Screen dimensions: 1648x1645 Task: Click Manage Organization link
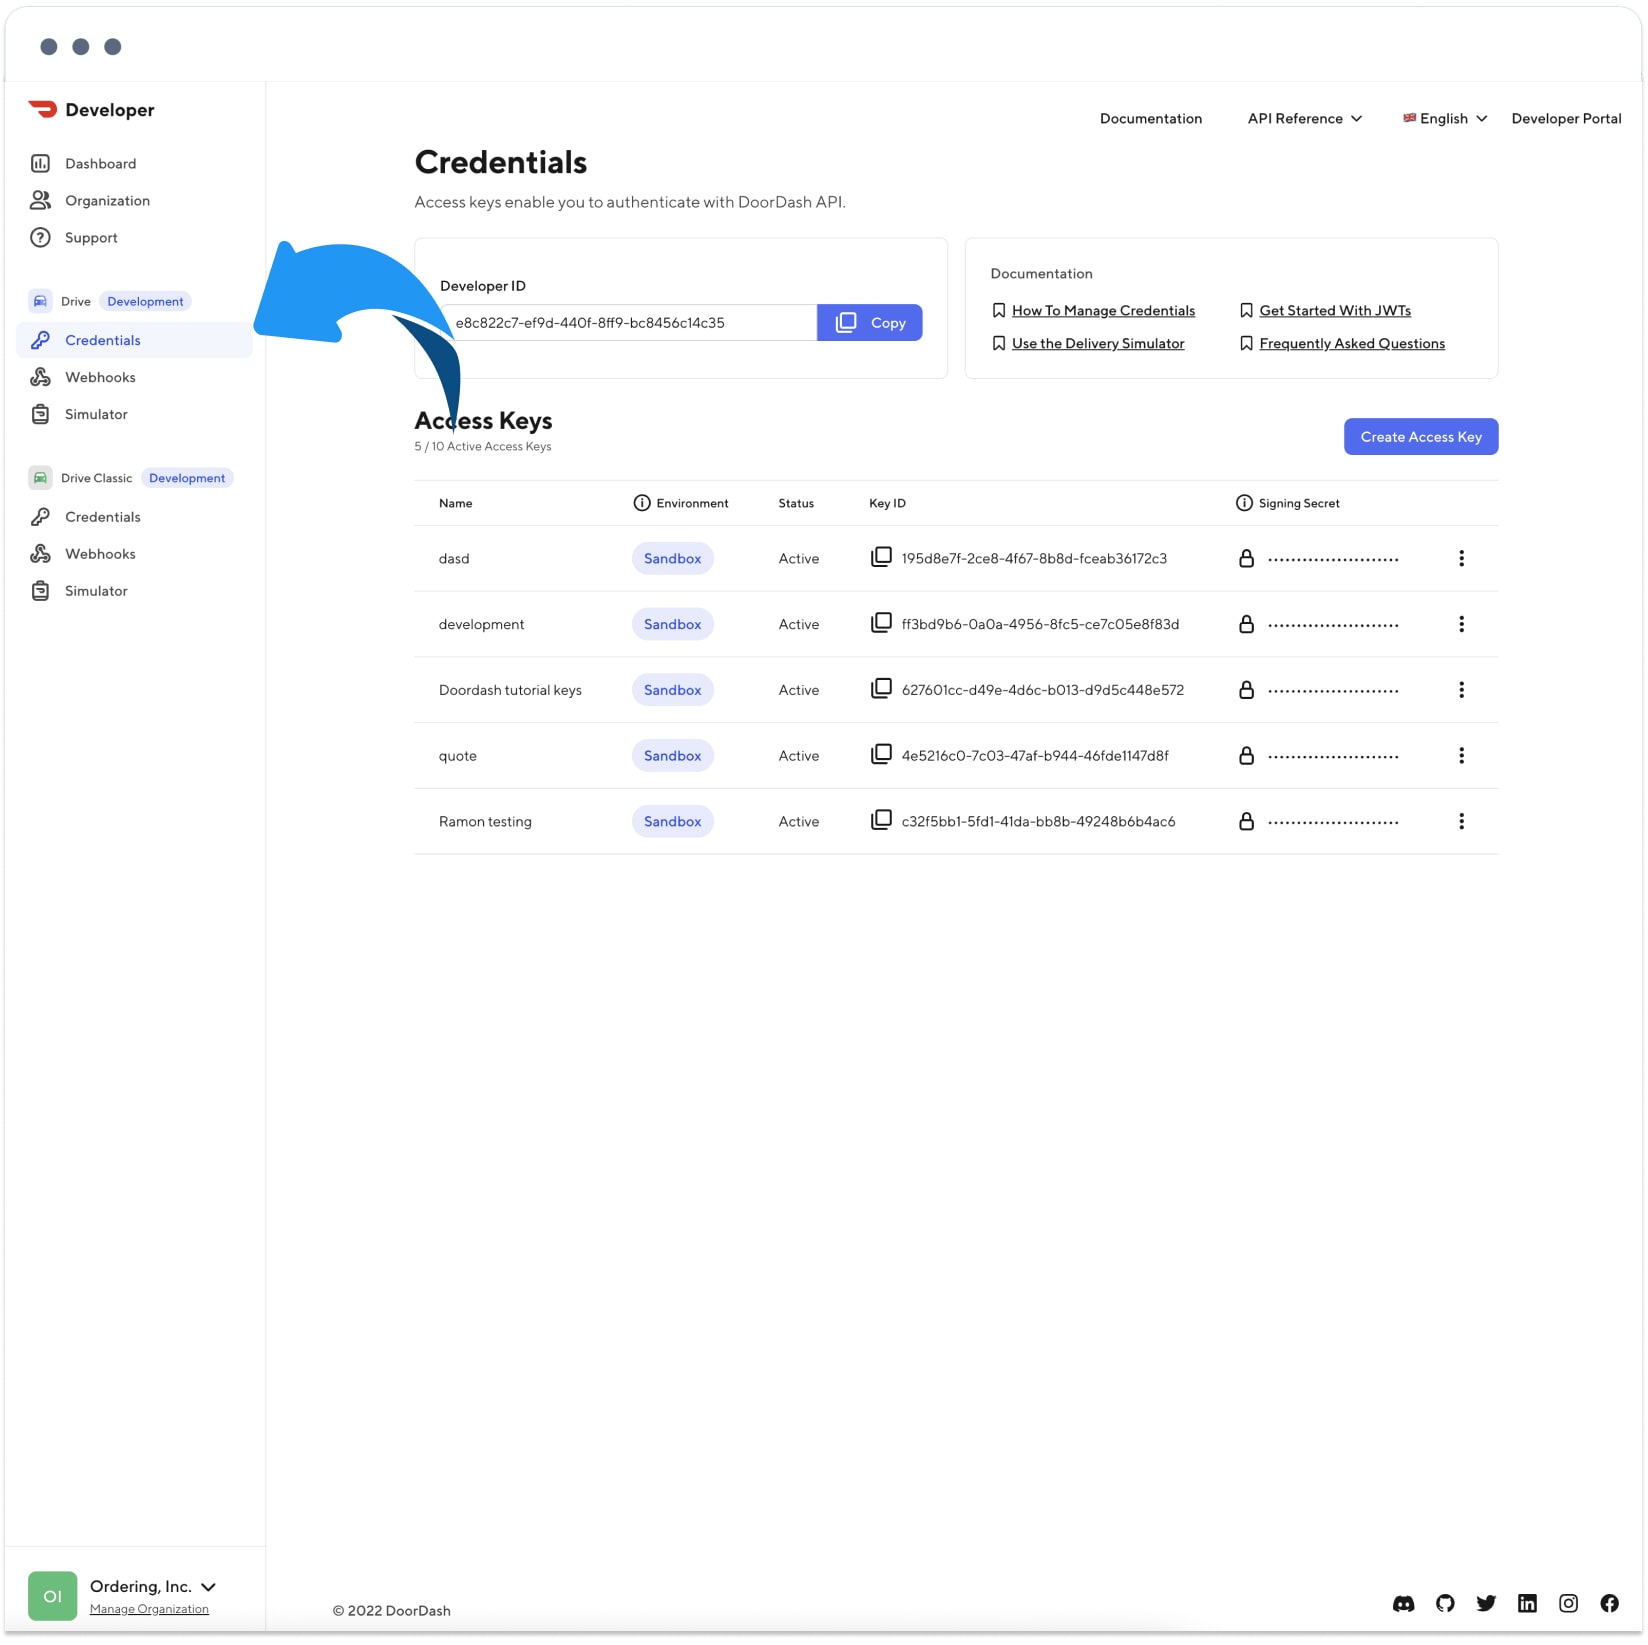[x=149, y=1609]
